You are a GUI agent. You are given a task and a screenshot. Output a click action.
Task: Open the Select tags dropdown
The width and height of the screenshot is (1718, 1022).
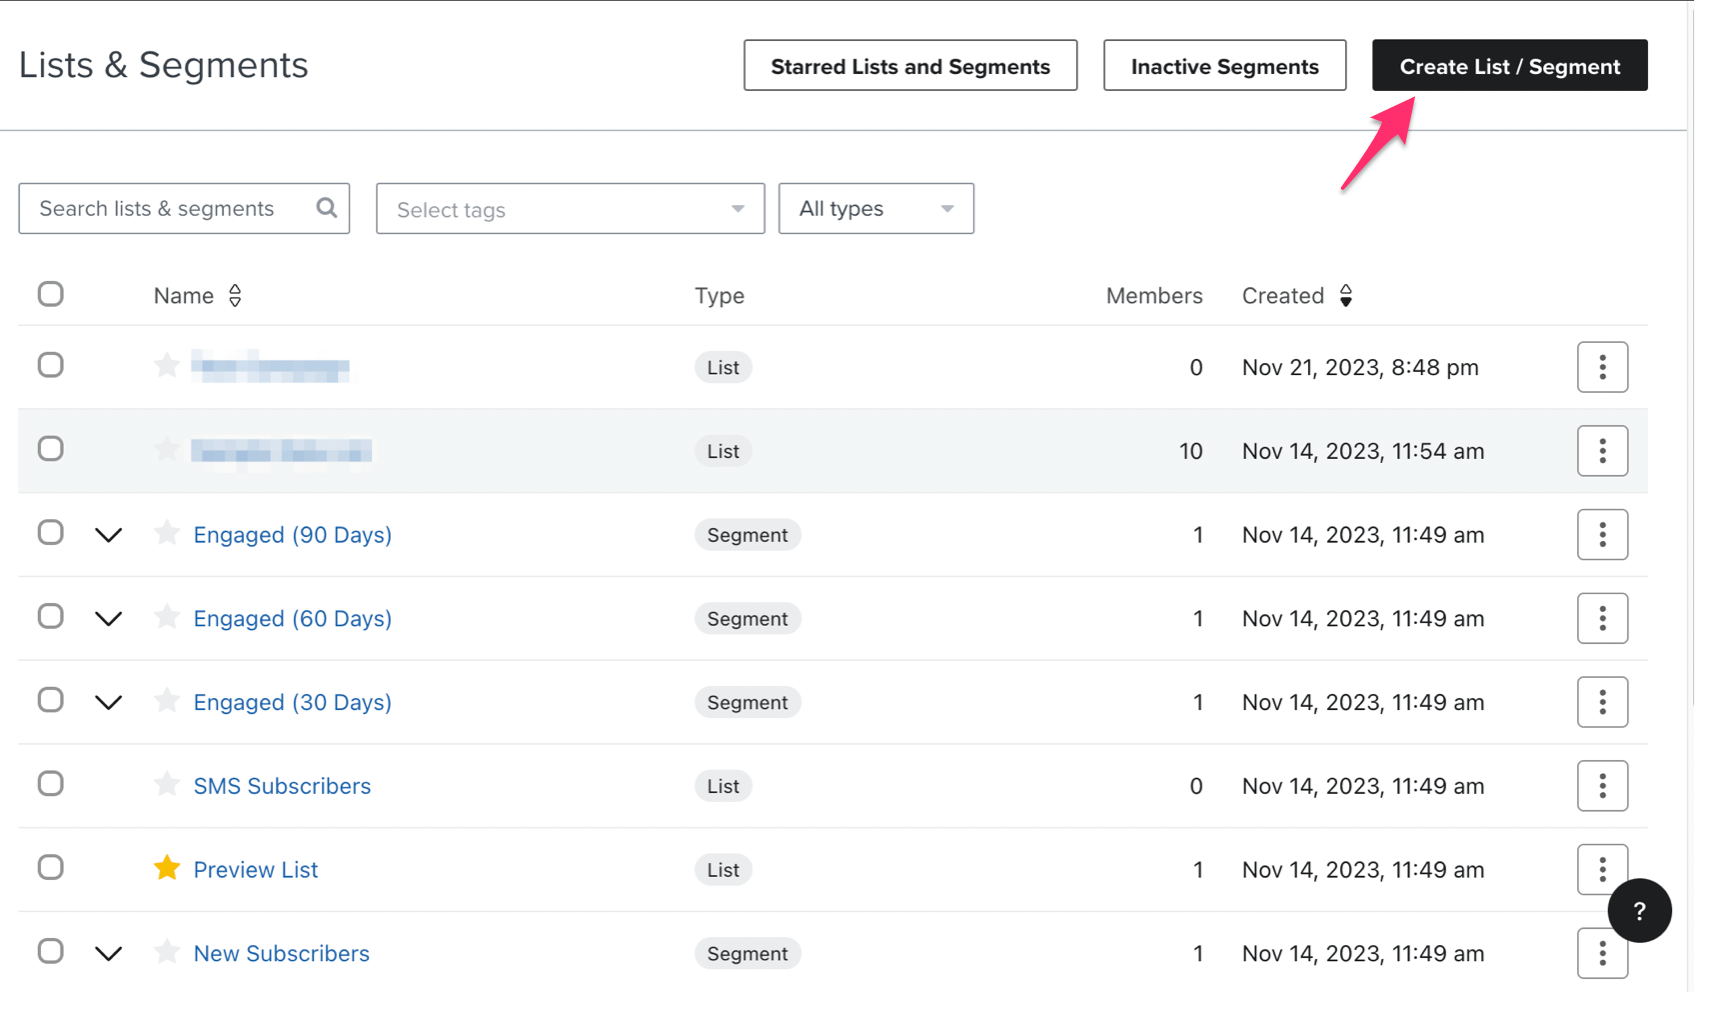click(570, 209)
